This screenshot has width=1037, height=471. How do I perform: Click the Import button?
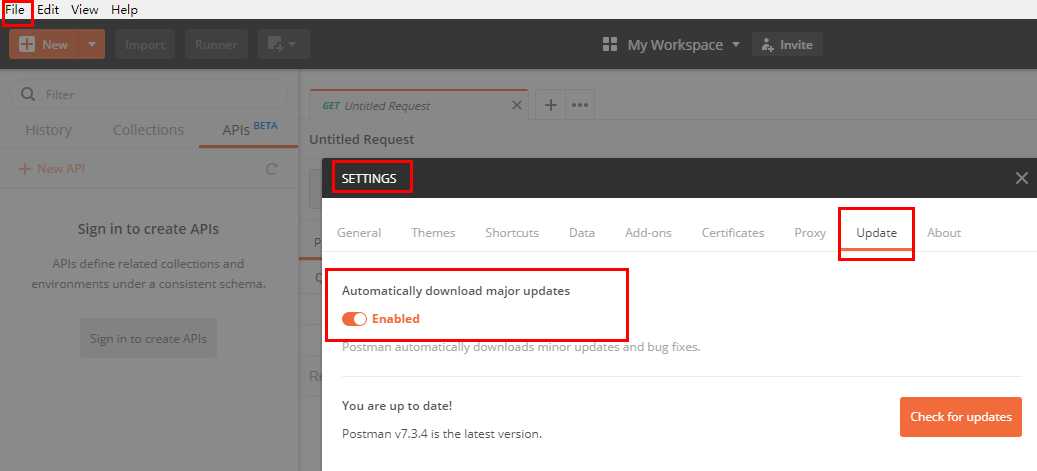pos(144,44)
